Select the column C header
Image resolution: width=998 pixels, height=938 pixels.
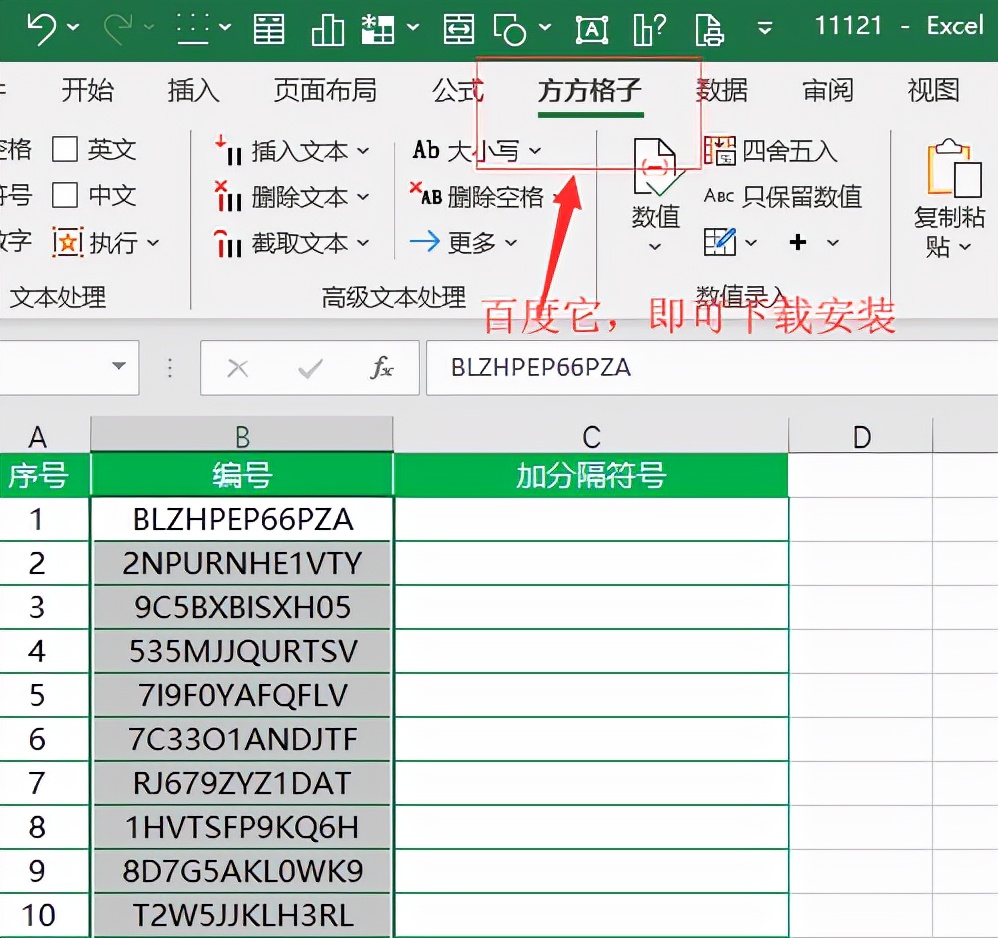coord(591,436)
